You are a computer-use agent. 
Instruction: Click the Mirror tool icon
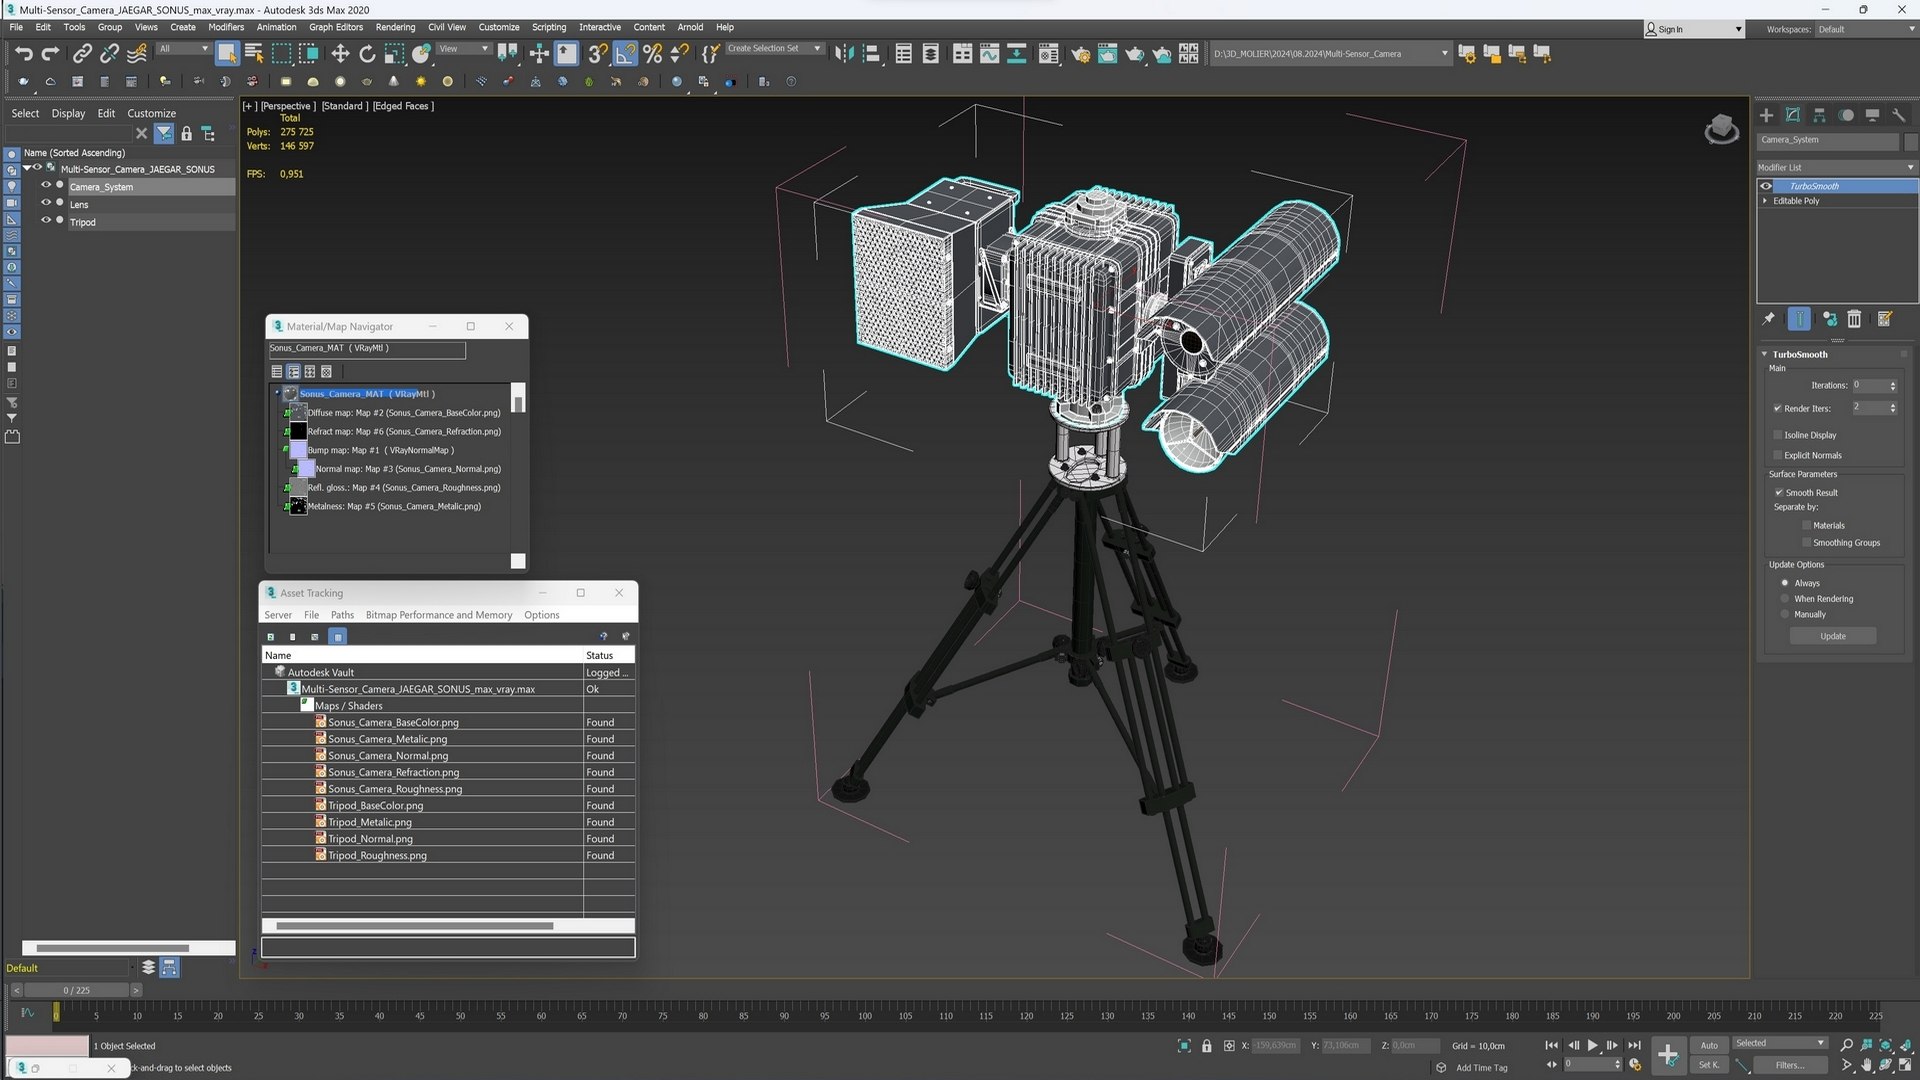[x=844, y=54]
